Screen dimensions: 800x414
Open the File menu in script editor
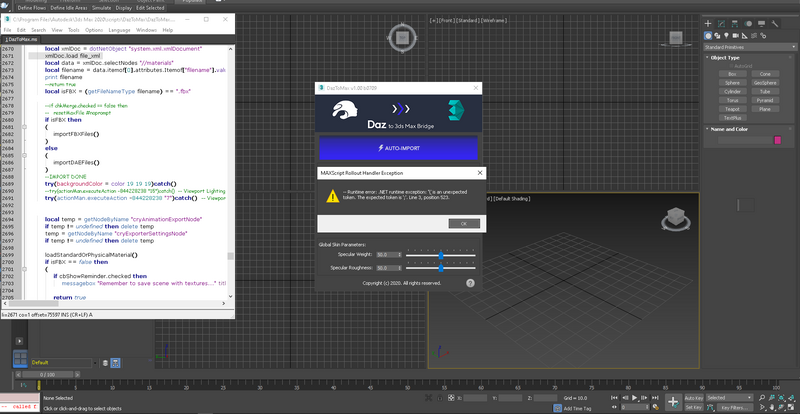tap(7, 30)
